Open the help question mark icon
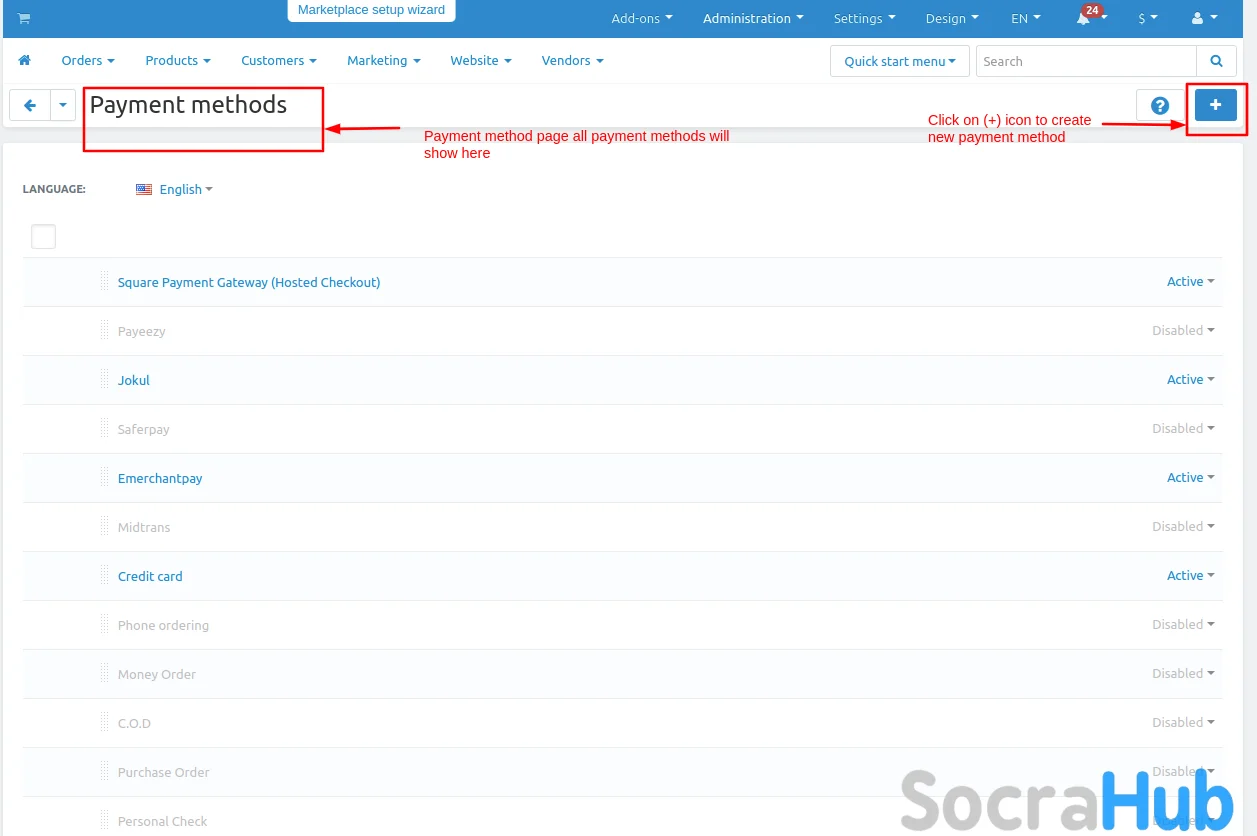 tap(1159, 105)
